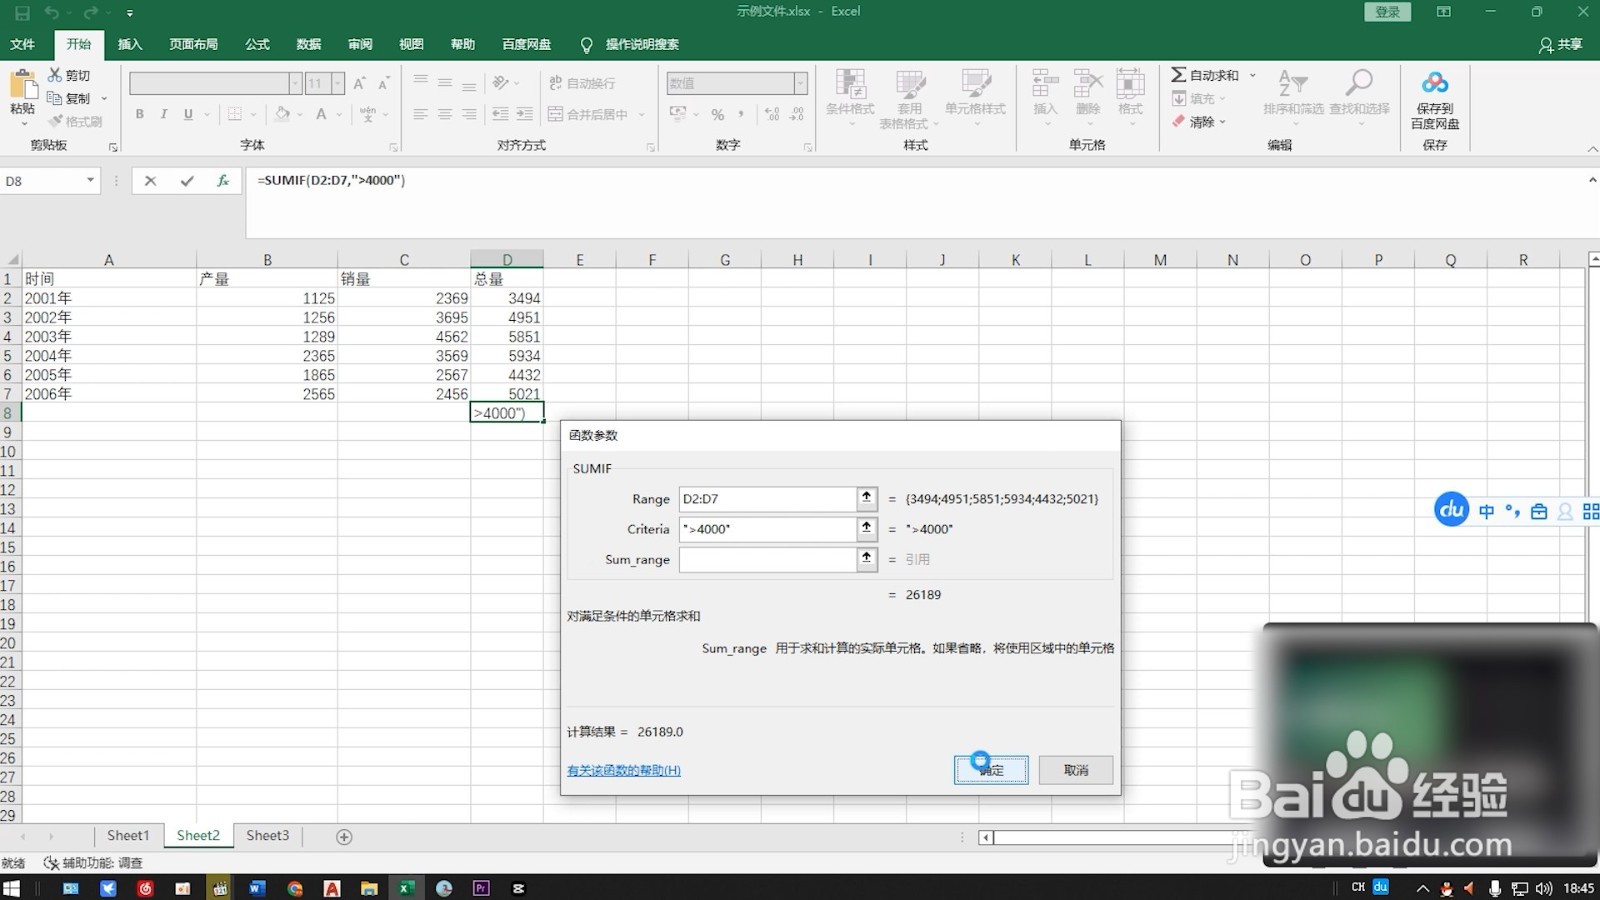Click the Paste icon in clipboard group
The image size is (1600, 900).
tap(22, 83)
